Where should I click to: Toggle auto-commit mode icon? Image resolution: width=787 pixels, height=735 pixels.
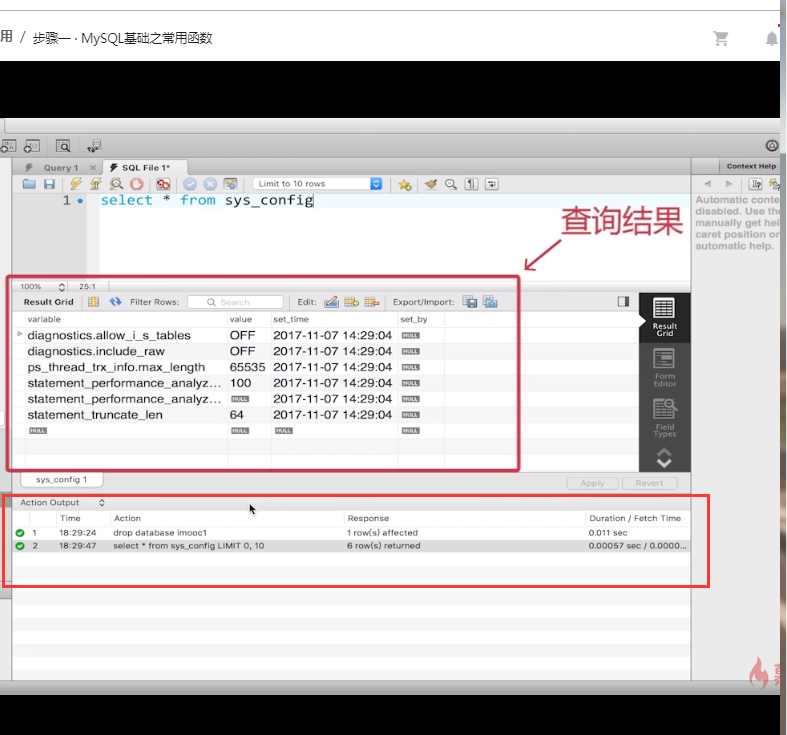point(230,184)
